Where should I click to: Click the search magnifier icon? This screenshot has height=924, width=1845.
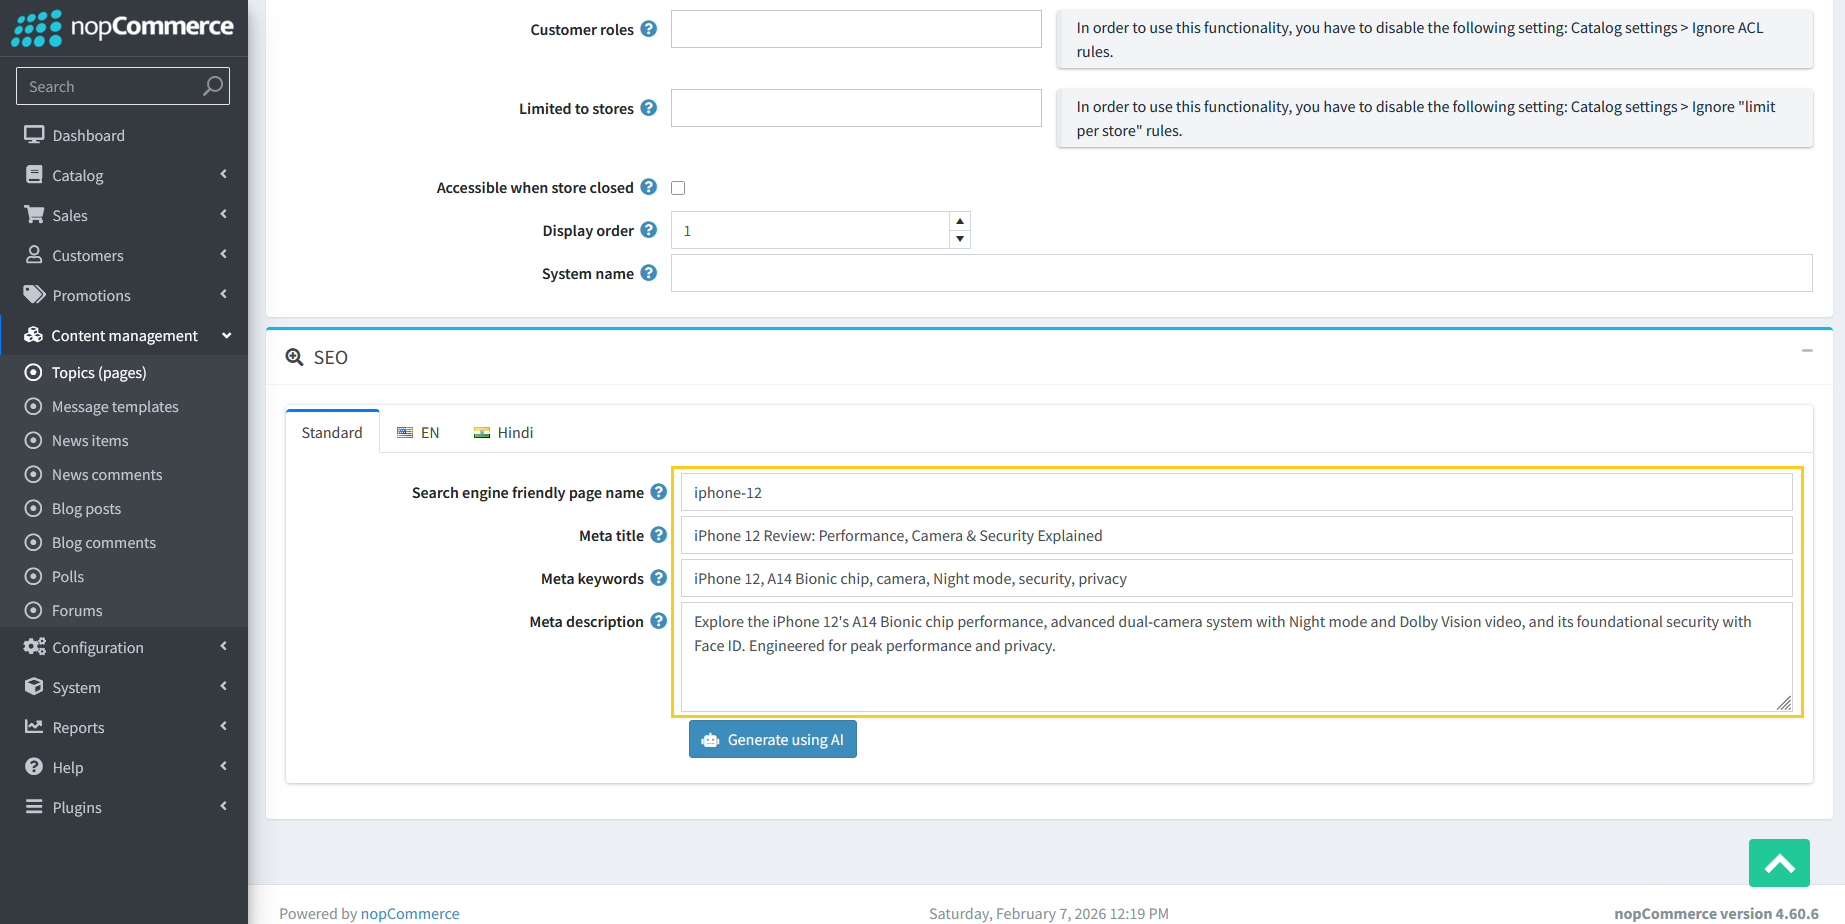pyautogui.click(x=213, y=86)
